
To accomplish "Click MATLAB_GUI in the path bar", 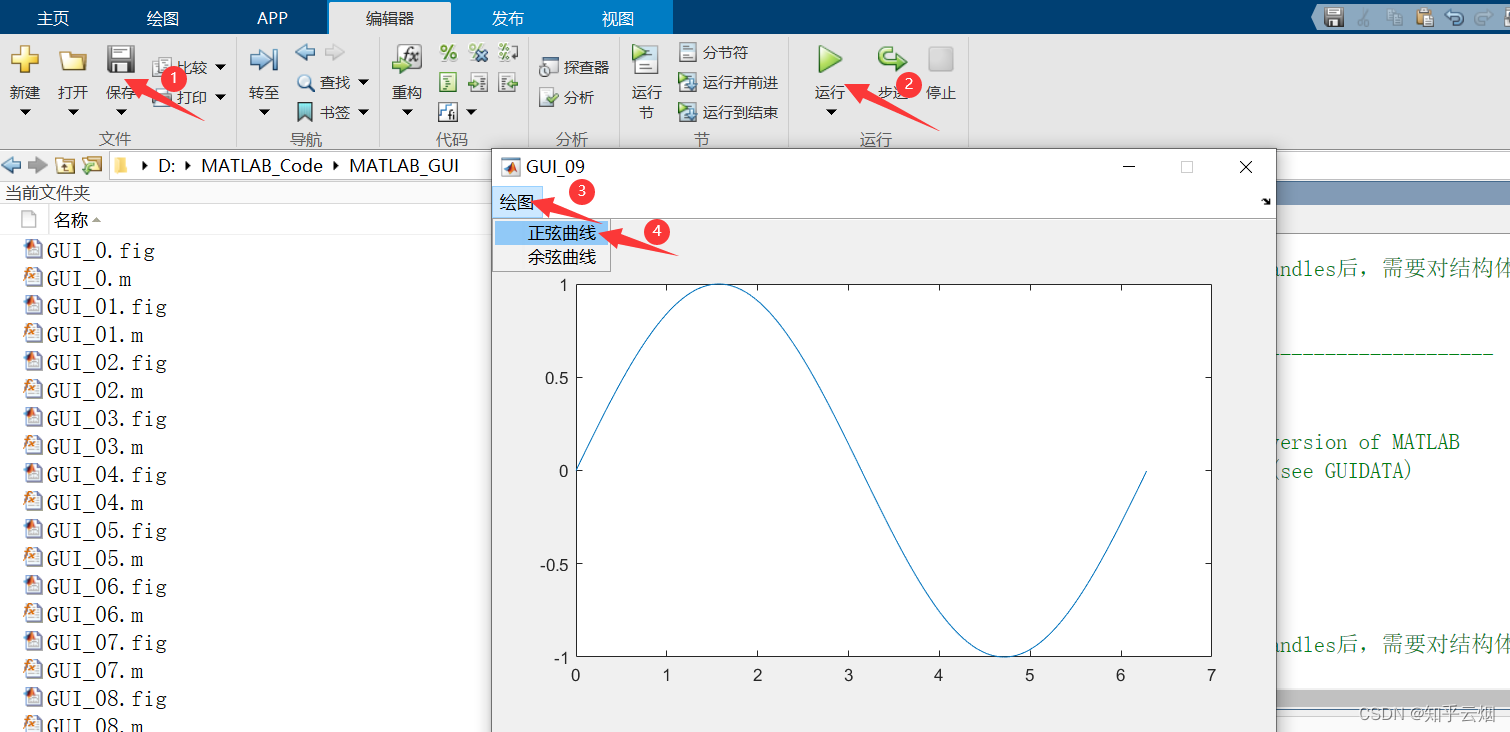I will 404,166.
